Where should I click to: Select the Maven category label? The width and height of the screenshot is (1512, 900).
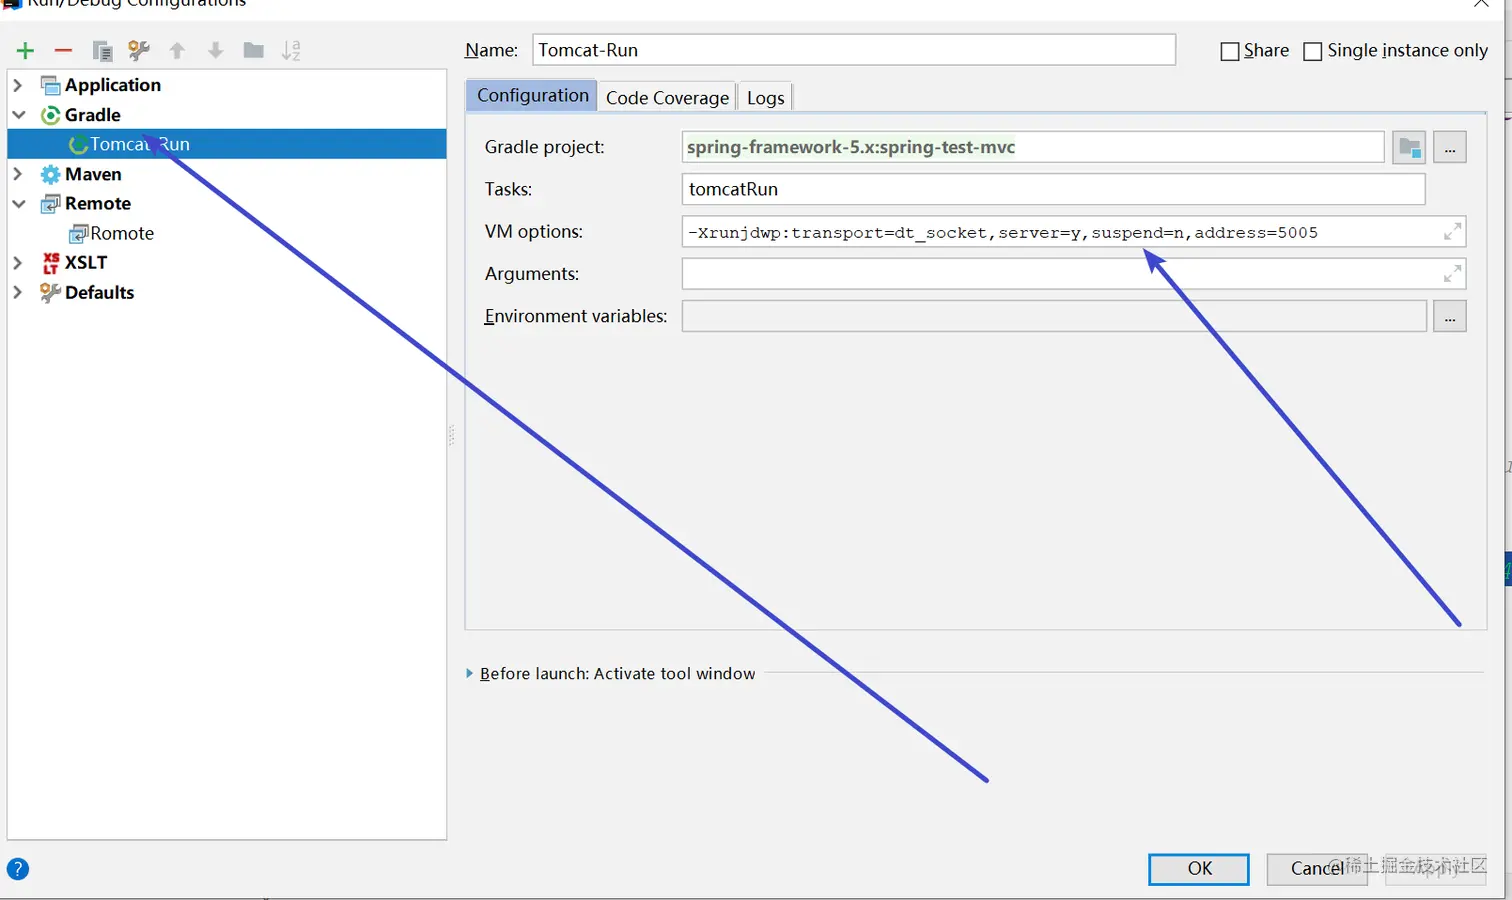click(93, 174)
